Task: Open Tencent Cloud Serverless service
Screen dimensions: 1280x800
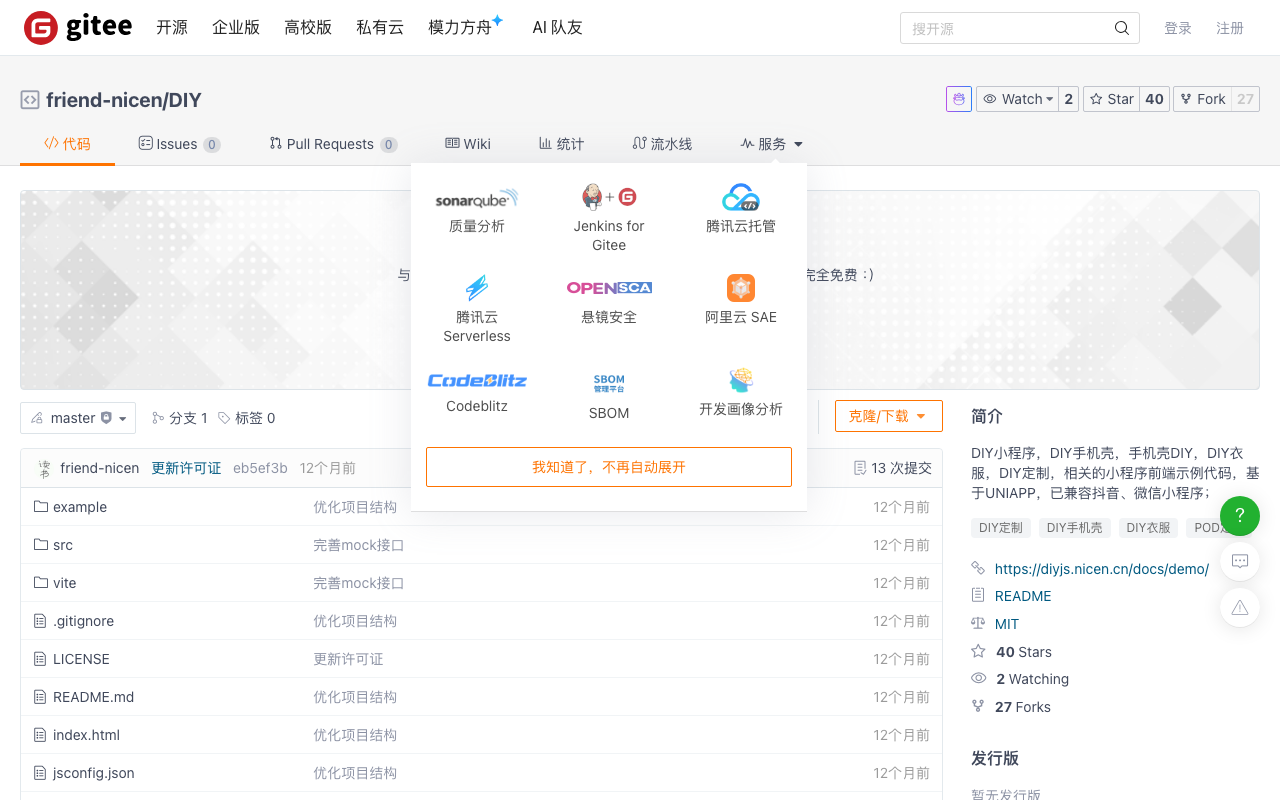Action: [477, 309]
